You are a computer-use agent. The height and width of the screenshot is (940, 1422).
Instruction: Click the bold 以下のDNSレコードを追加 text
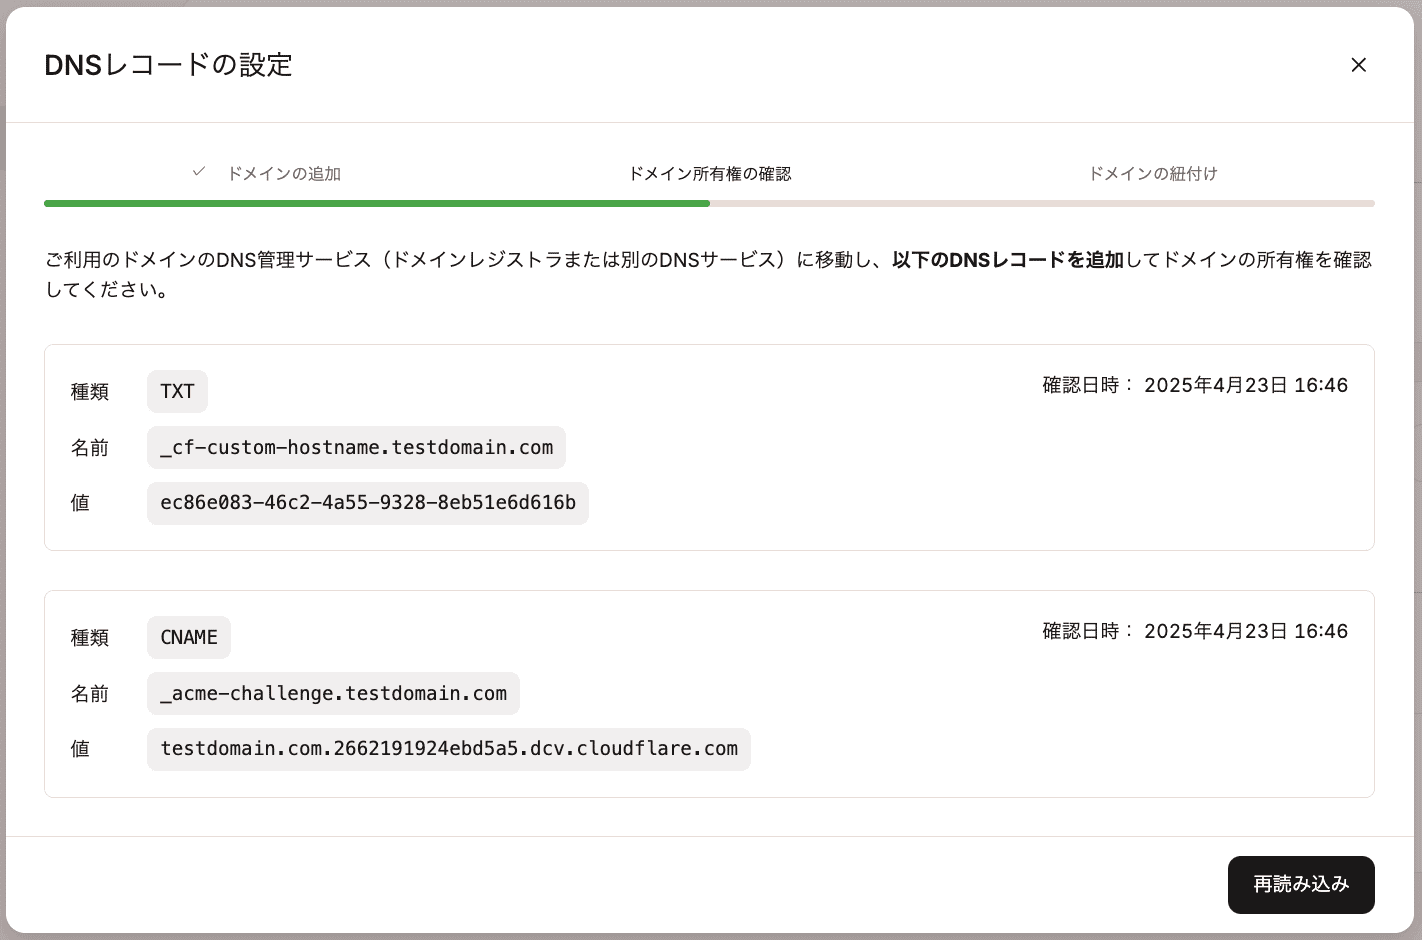[1008, 260]
